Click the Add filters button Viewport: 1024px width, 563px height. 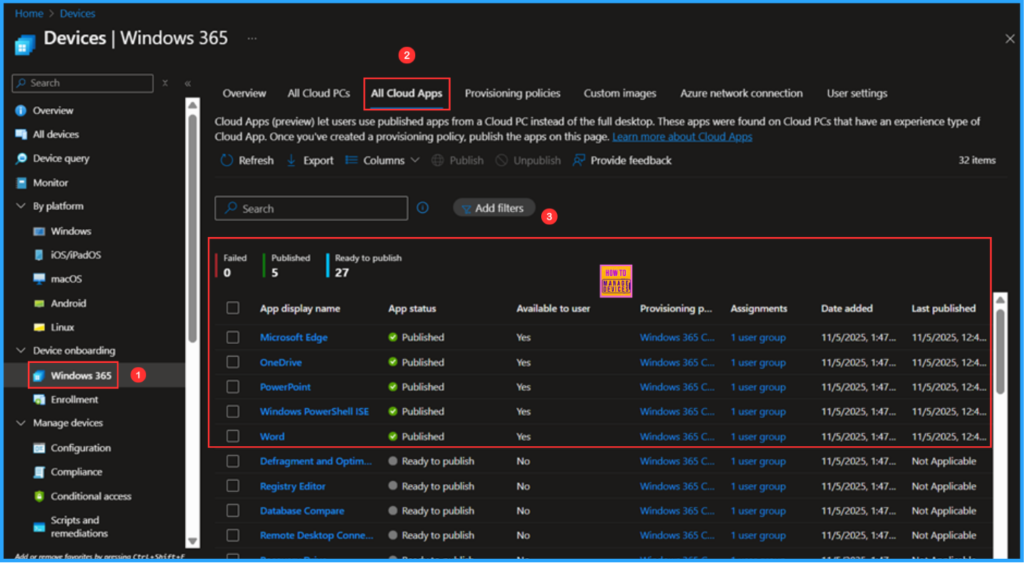tap(494, 208)
